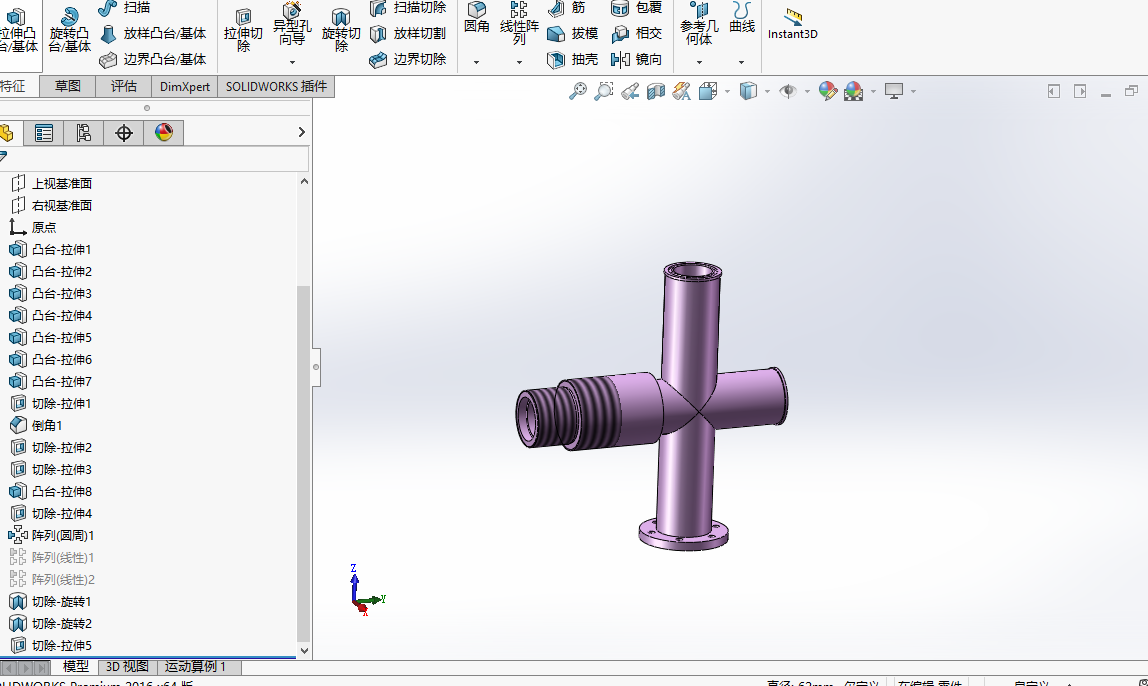Switch to the 模型 bottom tab
This screenshot has width=1148, height=686.
pos(75,666)
